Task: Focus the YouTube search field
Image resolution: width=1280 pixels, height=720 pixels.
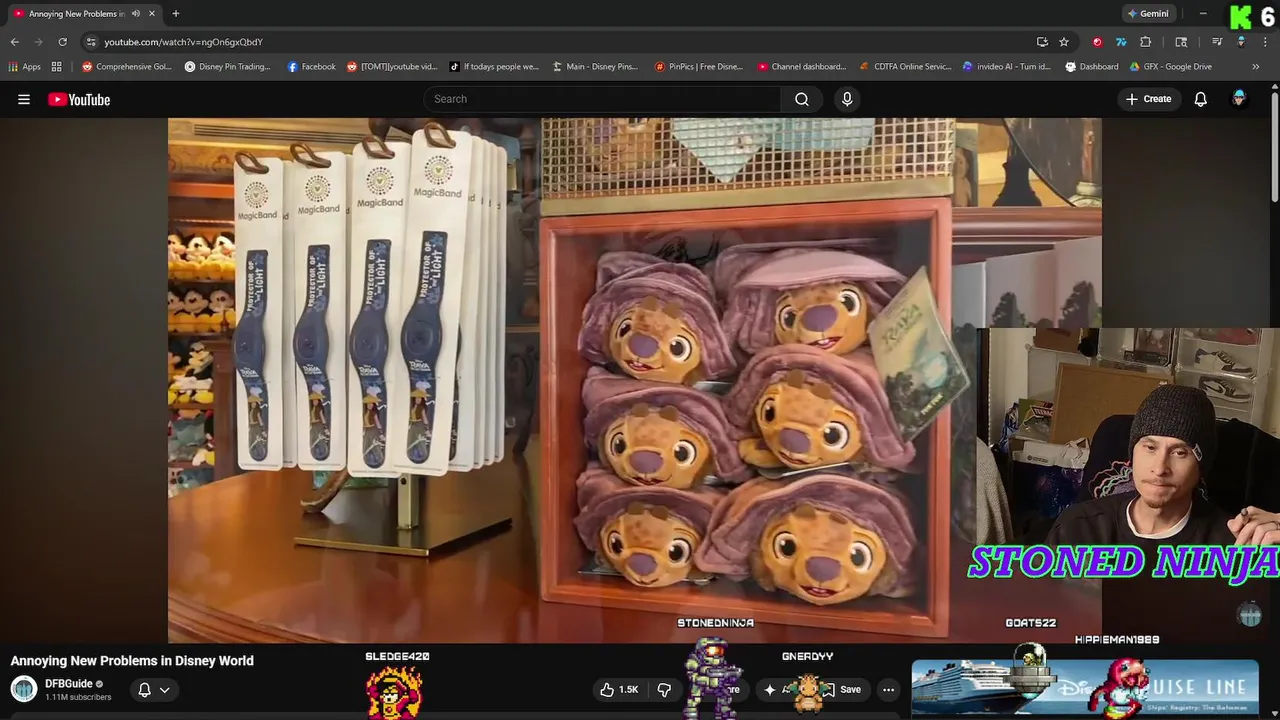Action: tap(603, 99)
